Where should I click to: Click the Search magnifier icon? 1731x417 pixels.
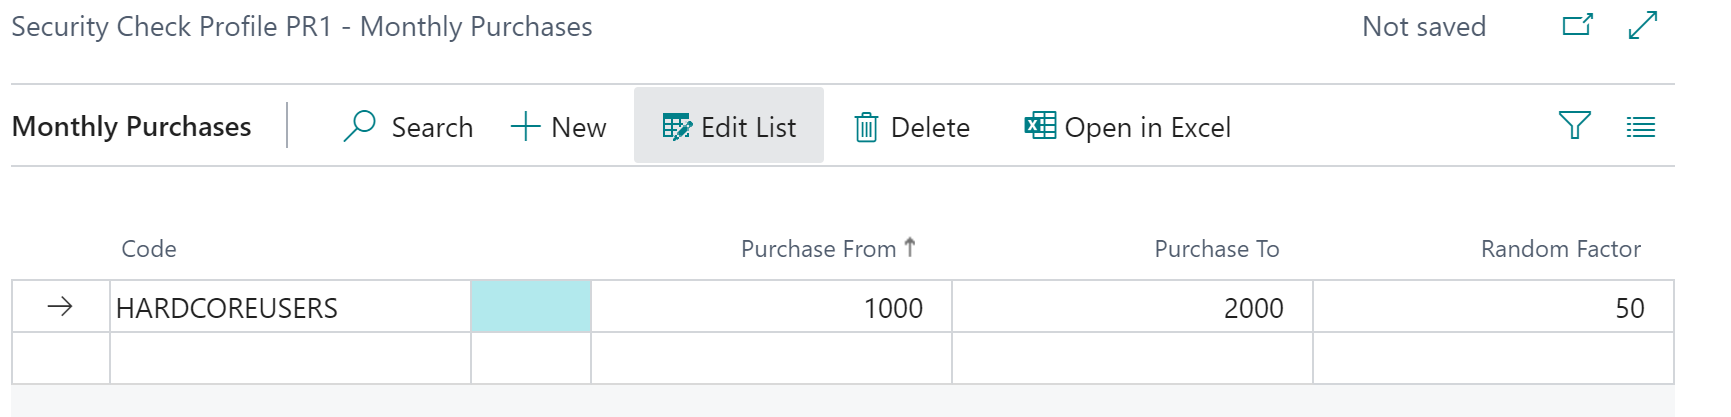pos(359,126)
